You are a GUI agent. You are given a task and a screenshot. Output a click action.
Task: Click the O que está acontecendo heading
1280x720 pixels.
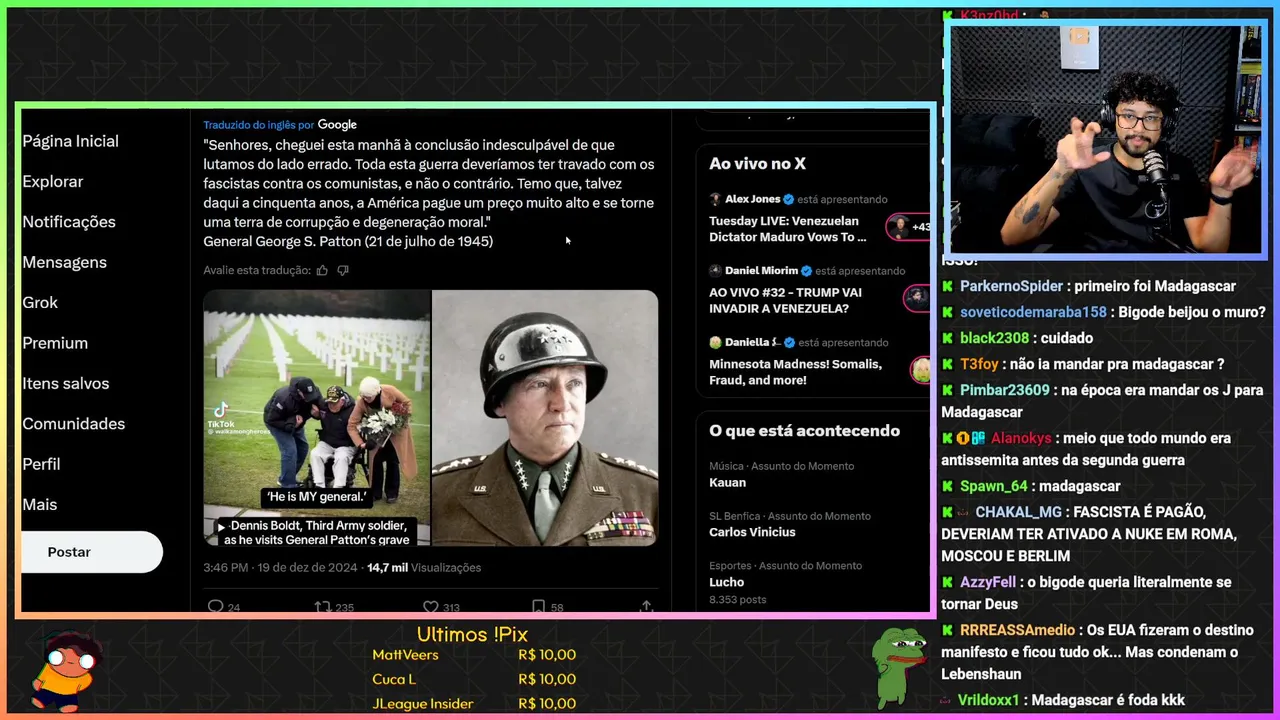click(804, 431)
